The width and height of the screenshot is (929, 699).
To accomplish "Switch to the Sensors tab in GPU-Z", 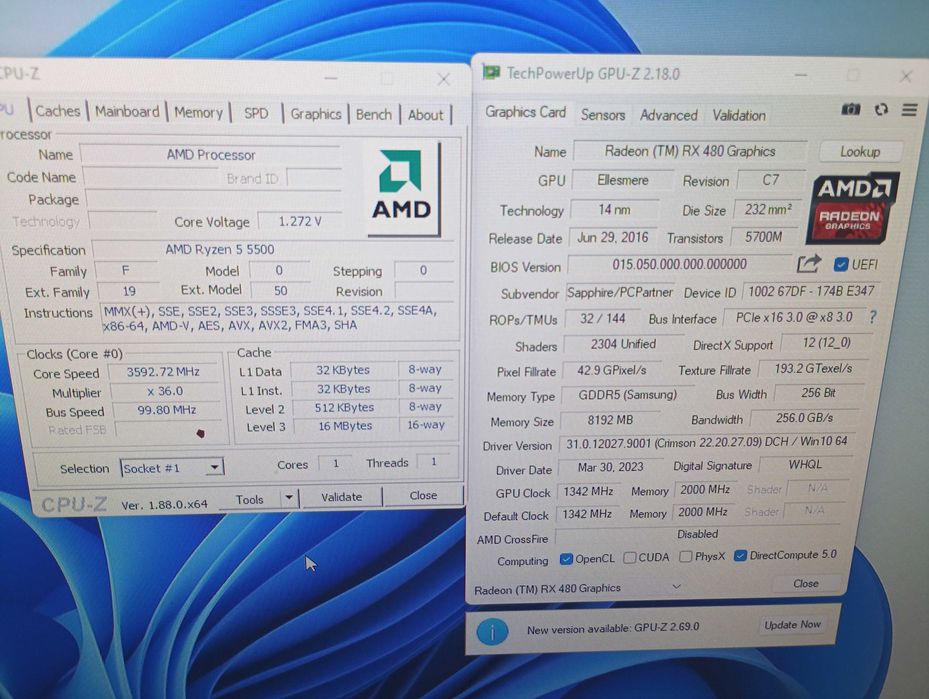I will click(603, 114).
